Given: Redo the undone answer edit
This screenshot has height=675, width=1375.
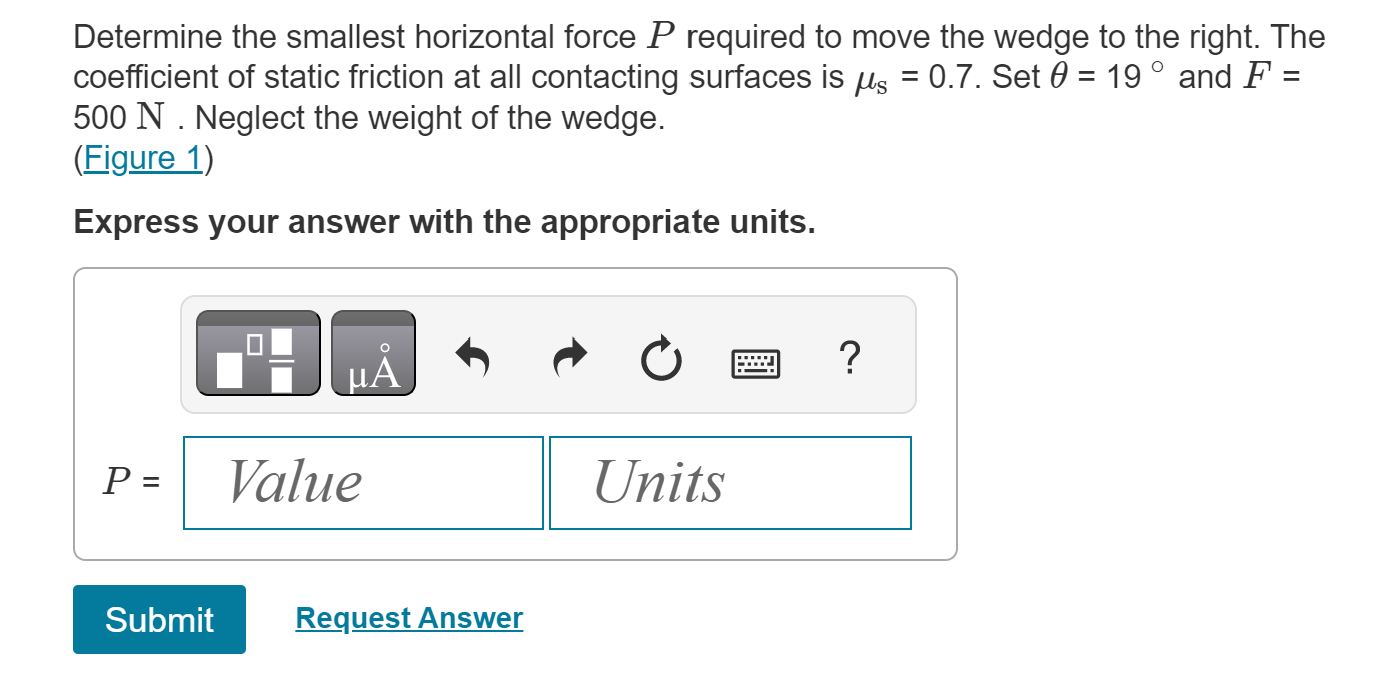Looking at the screenshot, I should tap(567, 360).
